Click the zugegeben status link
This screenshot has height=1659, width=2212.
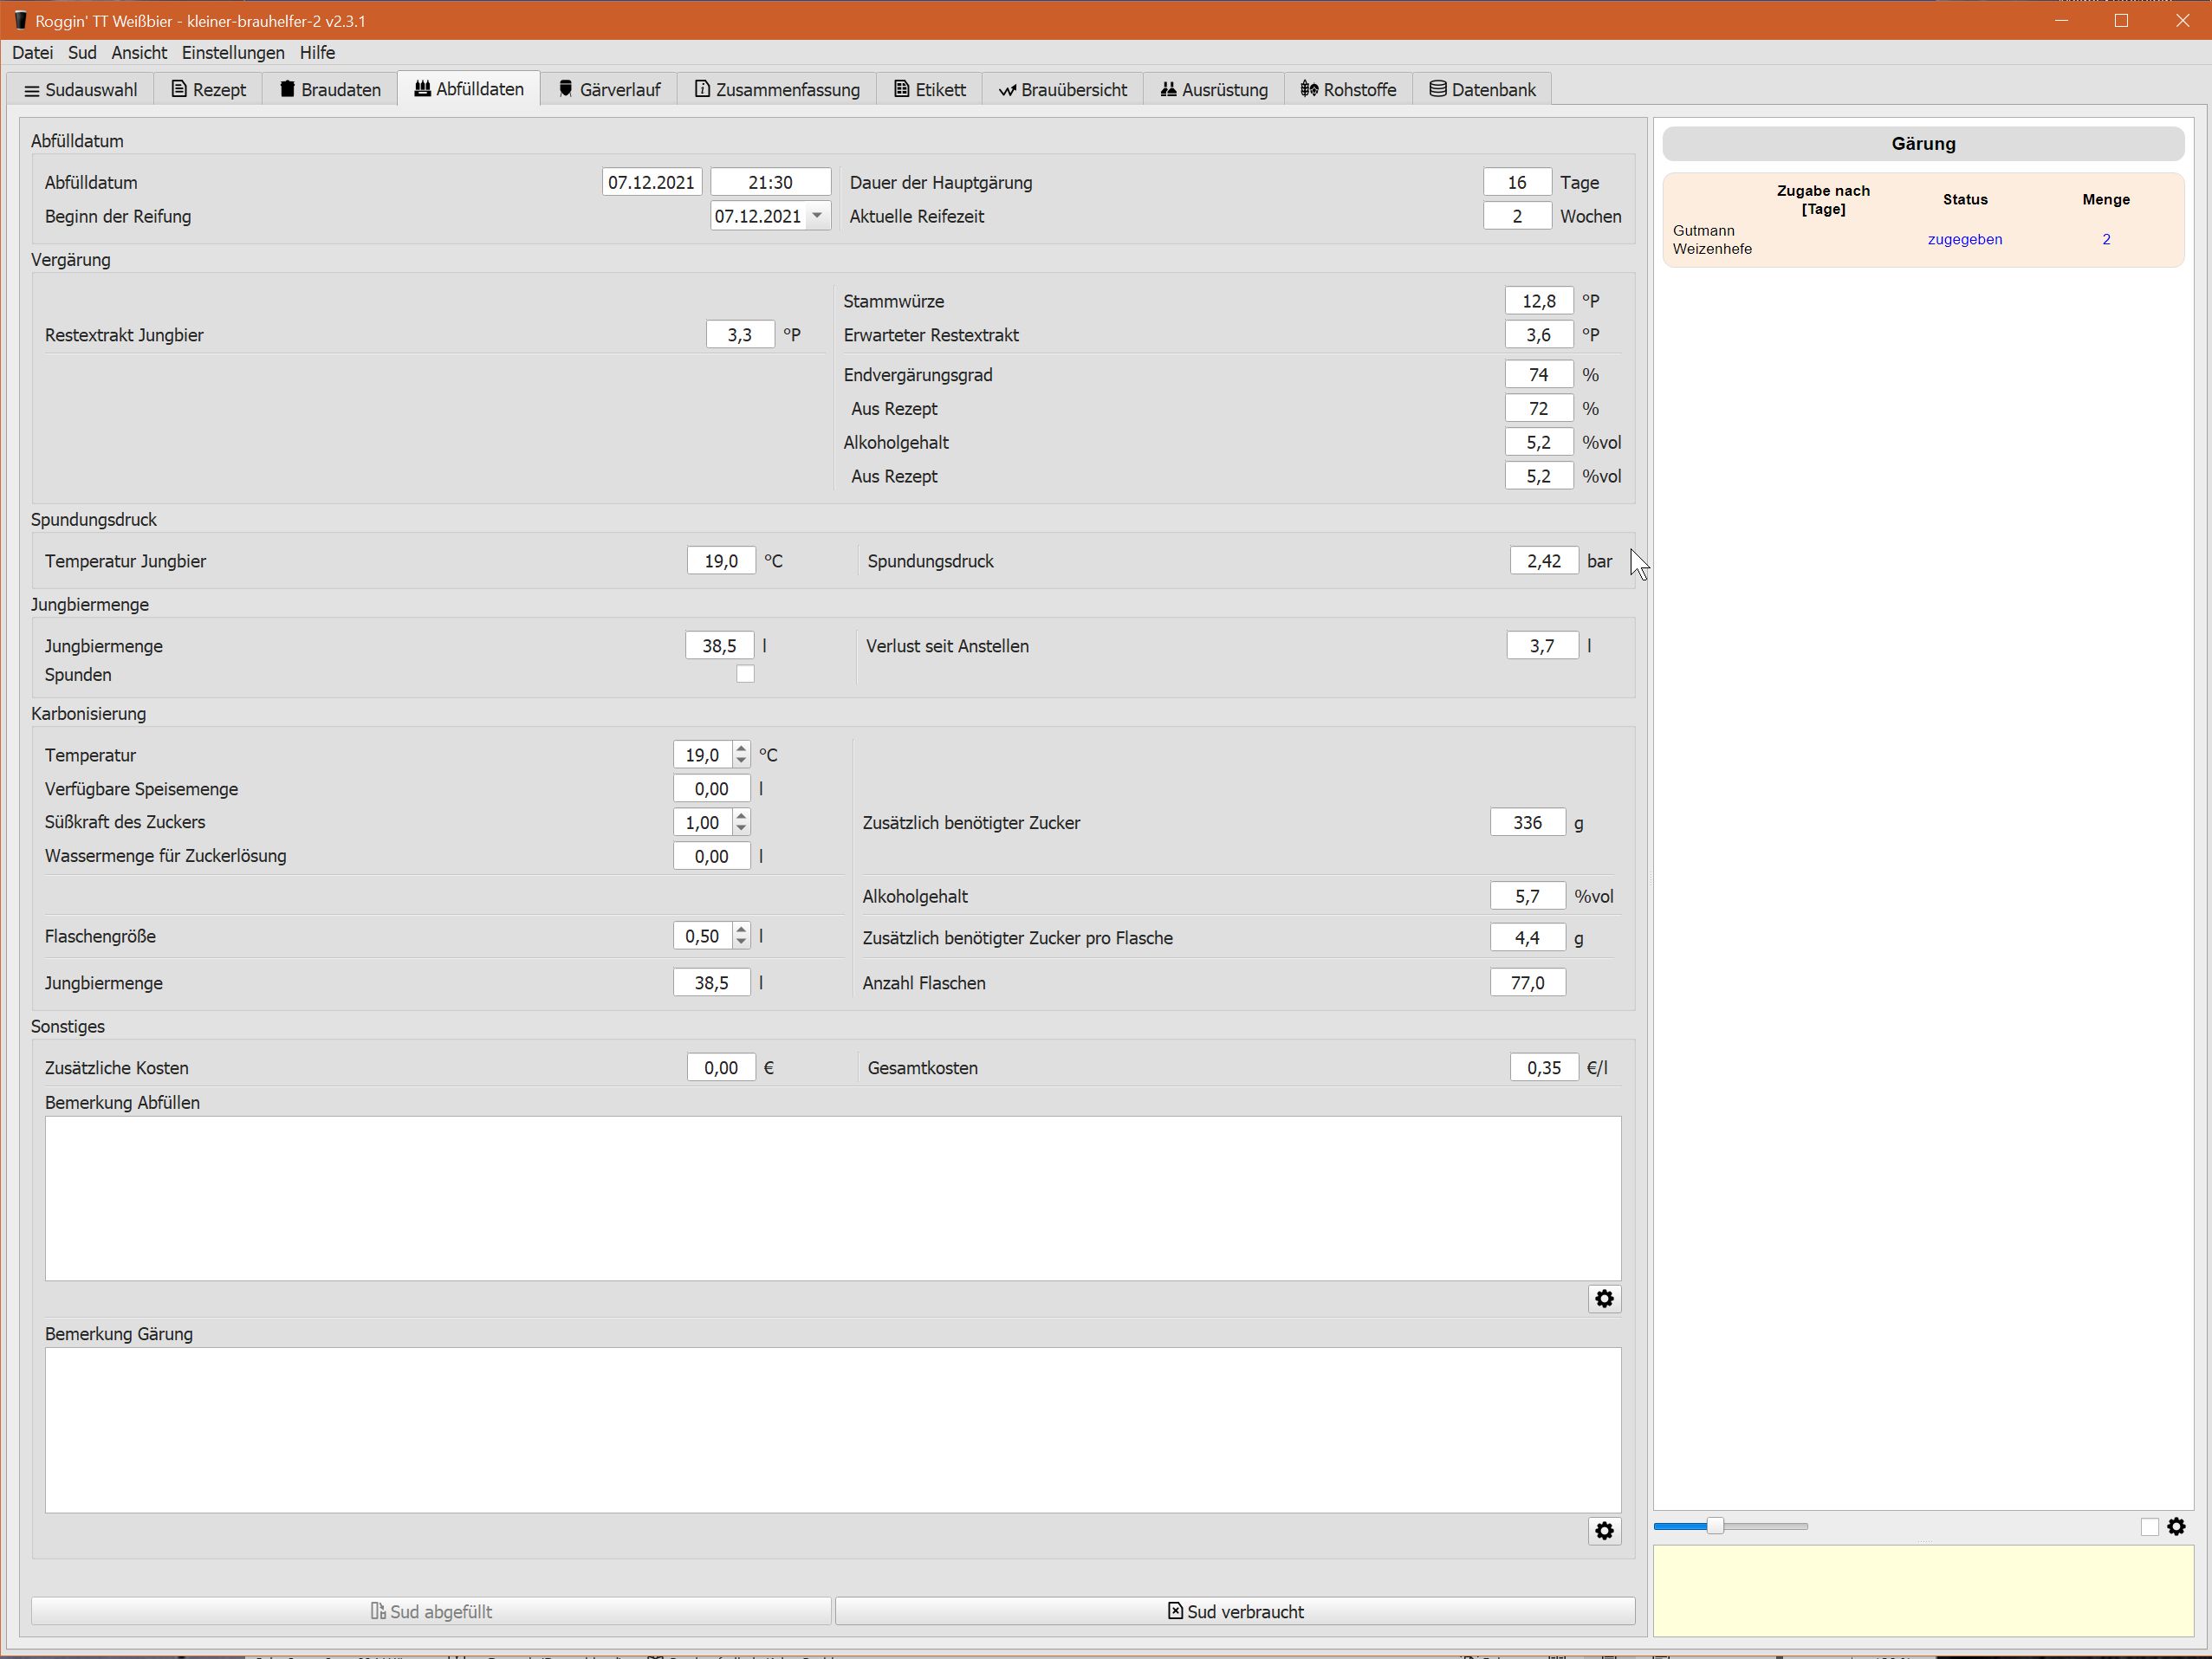(x=1964, y=239)
